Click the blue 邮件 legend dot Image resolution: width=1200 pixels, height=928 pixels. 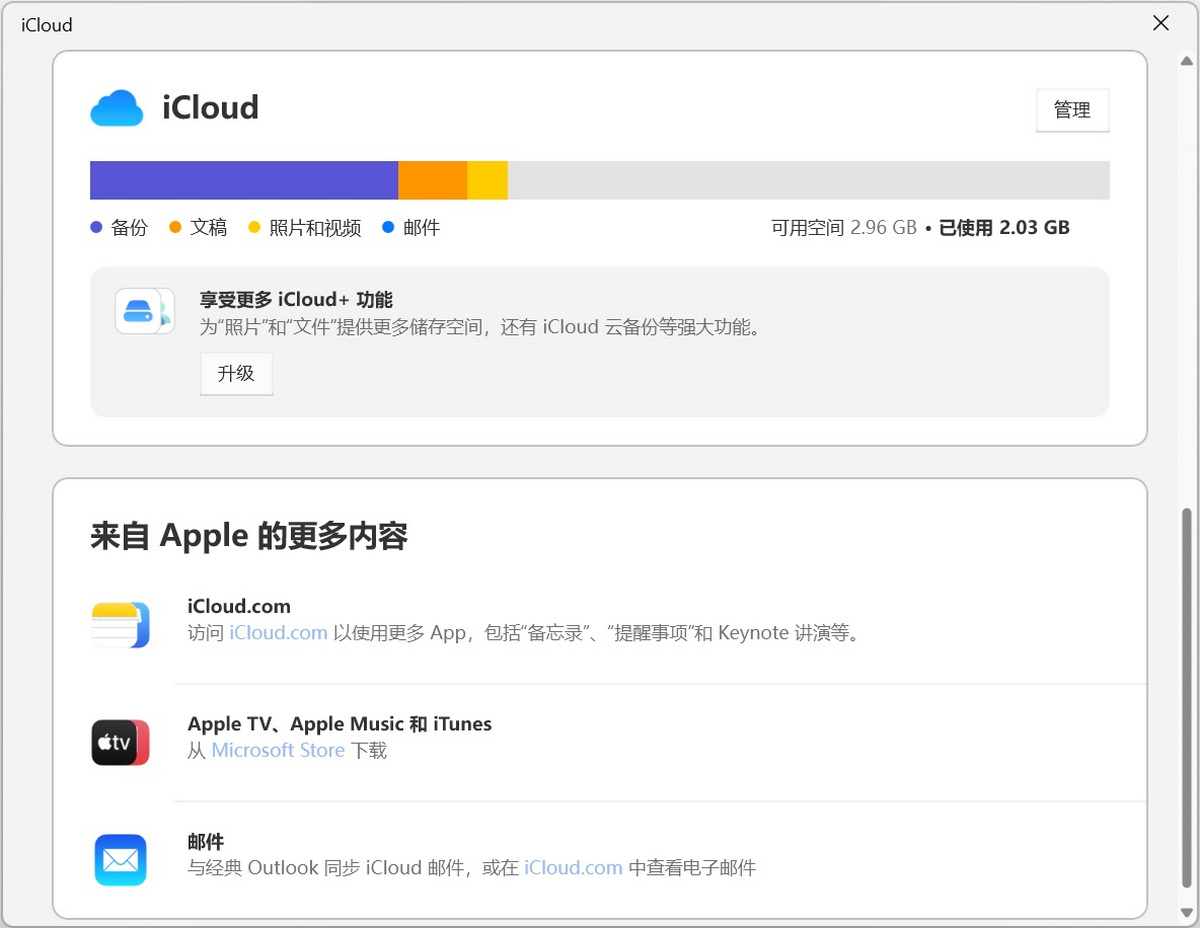[x=388, y=227]
